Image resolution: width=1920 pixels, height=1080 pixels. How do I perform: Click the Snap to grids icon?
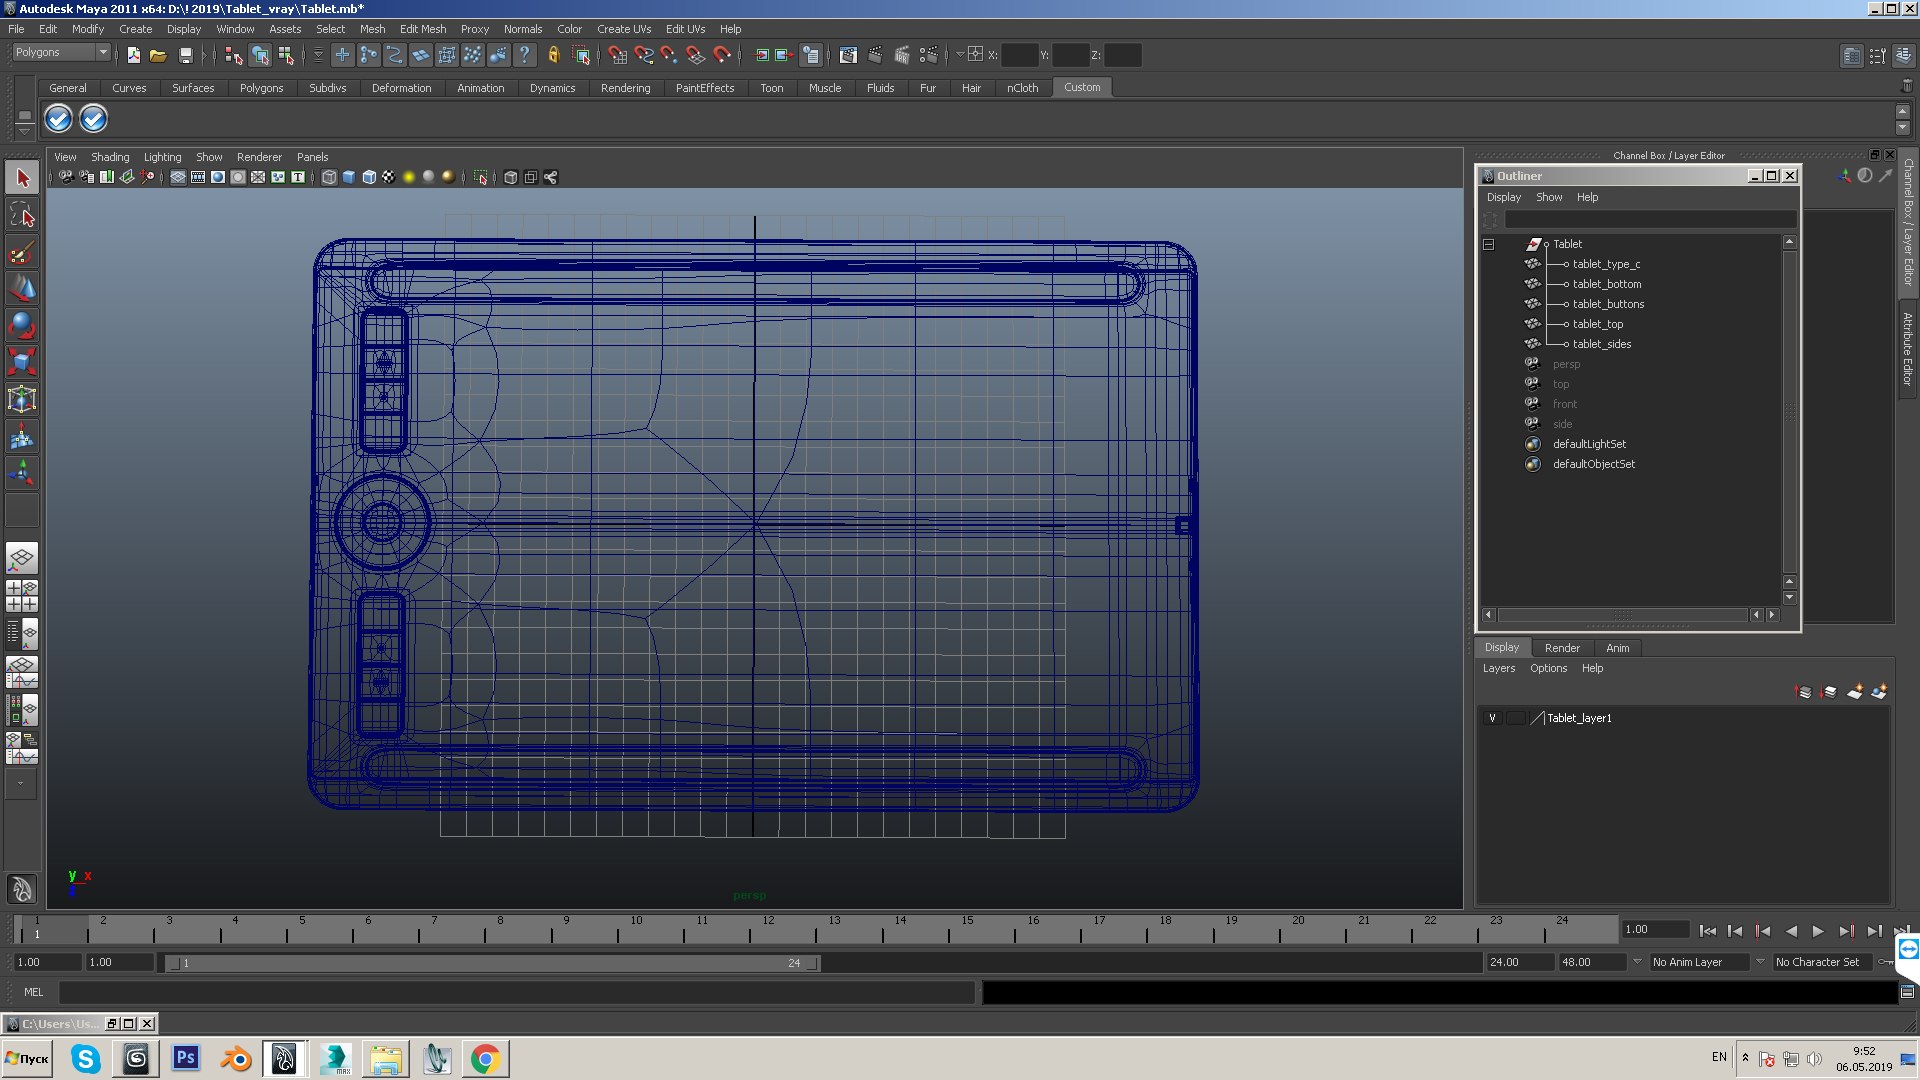click(x=617, y=55)
